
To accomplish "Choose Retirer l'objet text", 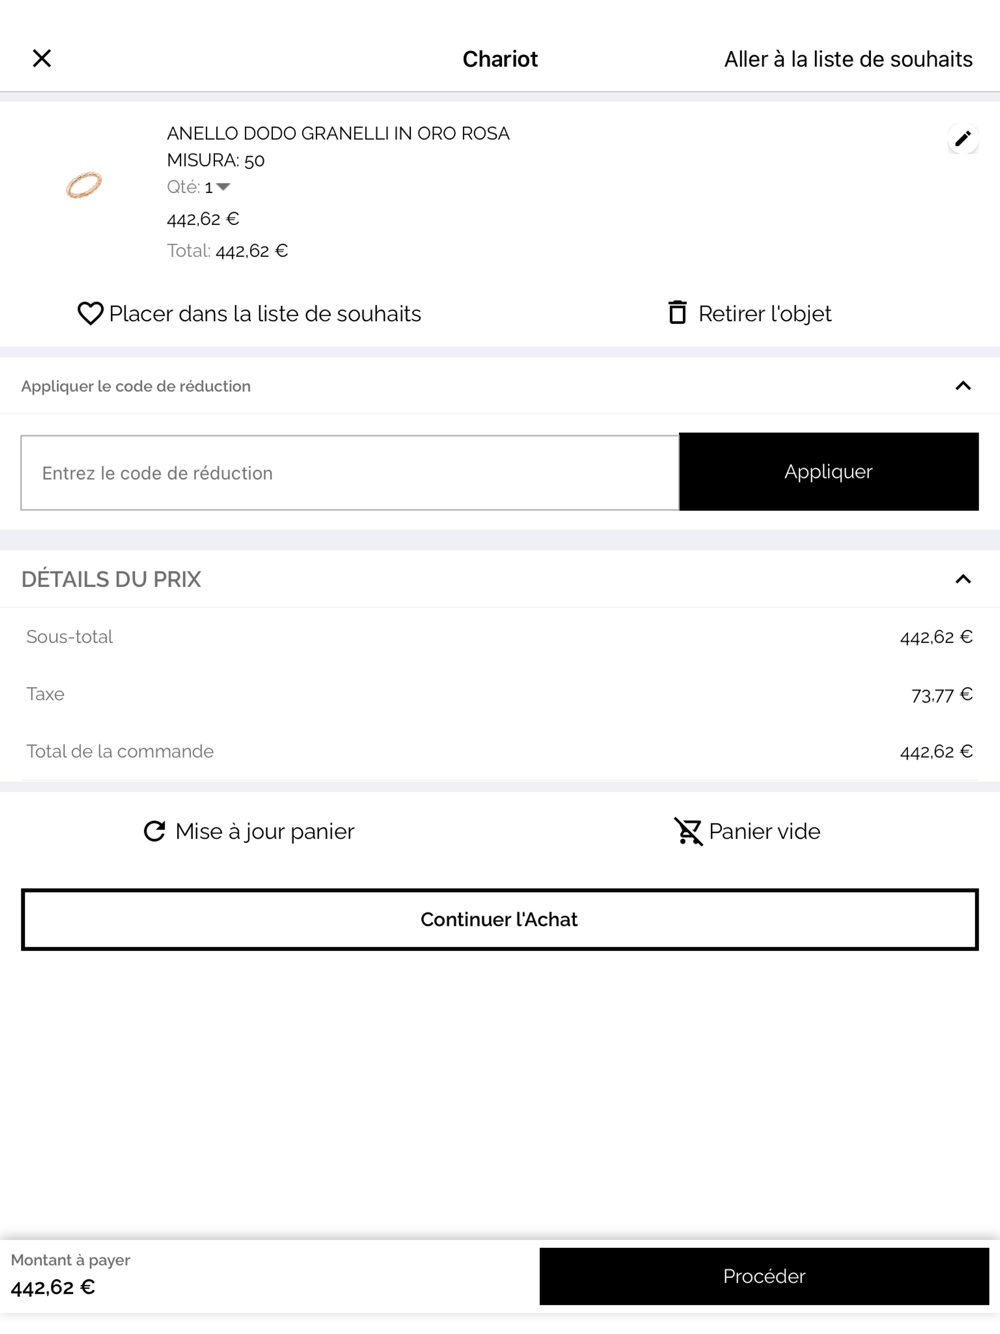I will [765, 314].
